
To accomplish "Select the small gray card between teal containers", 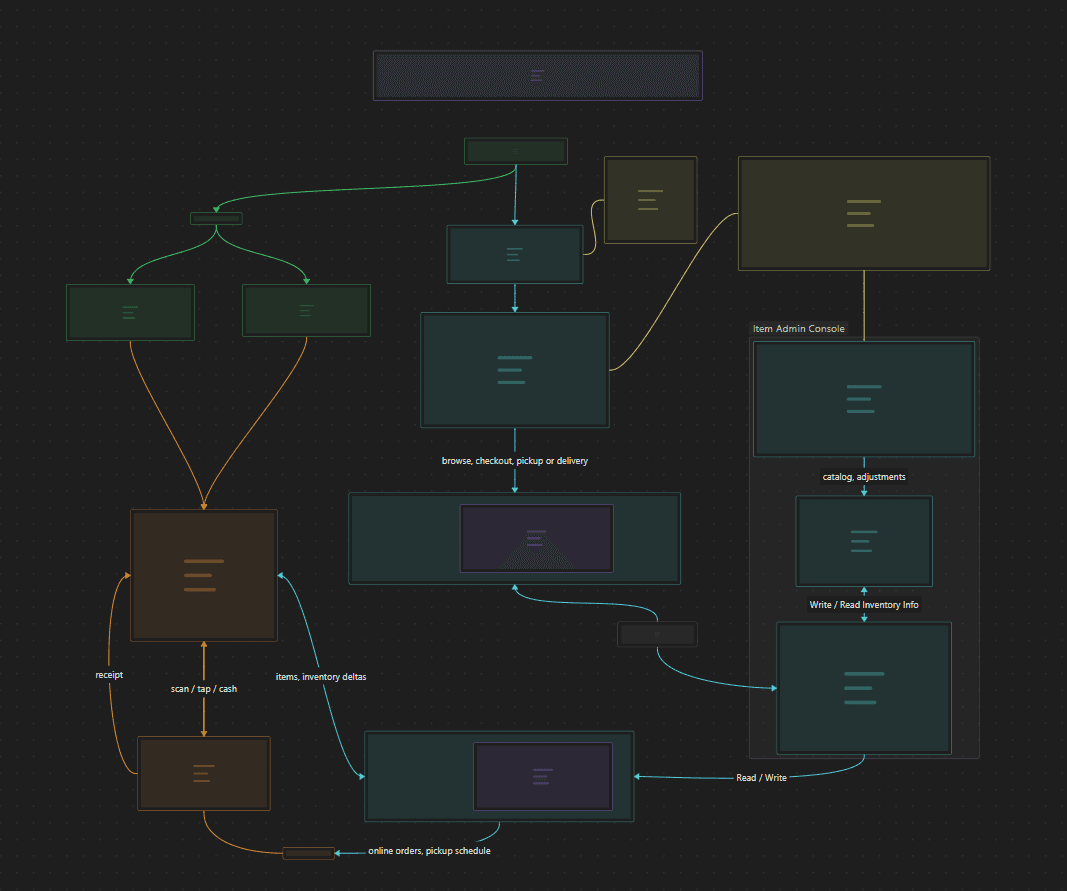I will click(x=657, y=634).
